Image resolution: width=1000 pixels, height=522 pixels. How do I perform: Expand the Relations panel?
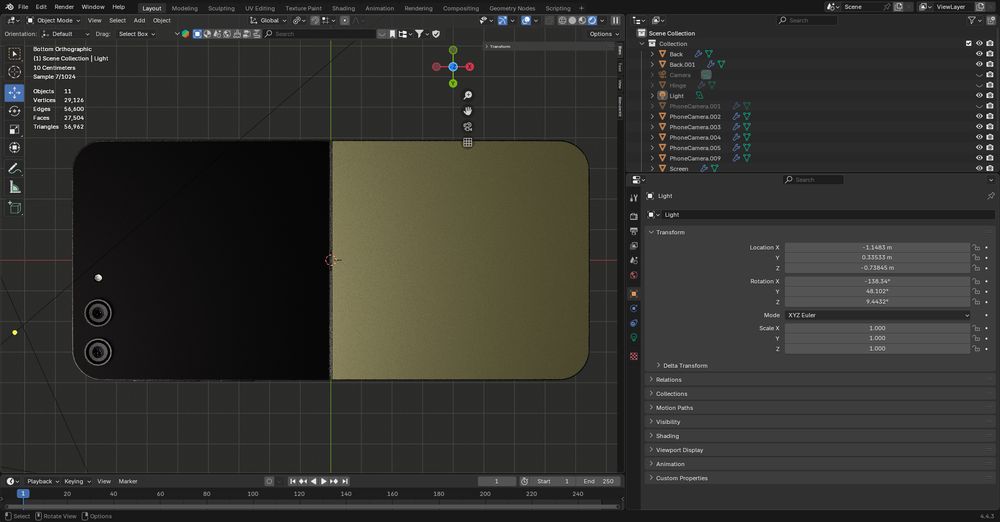coord(668,380)
